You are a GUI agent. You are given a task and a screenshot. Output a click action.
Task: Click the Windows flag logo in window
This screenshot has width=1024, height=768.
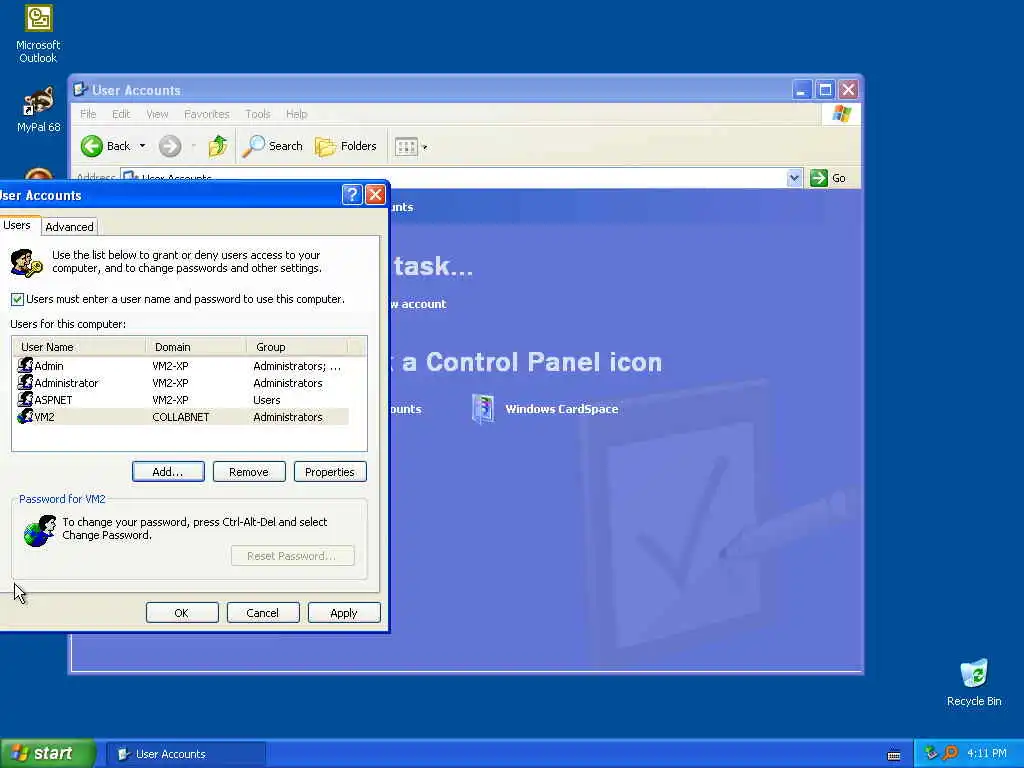pos(841,114)
